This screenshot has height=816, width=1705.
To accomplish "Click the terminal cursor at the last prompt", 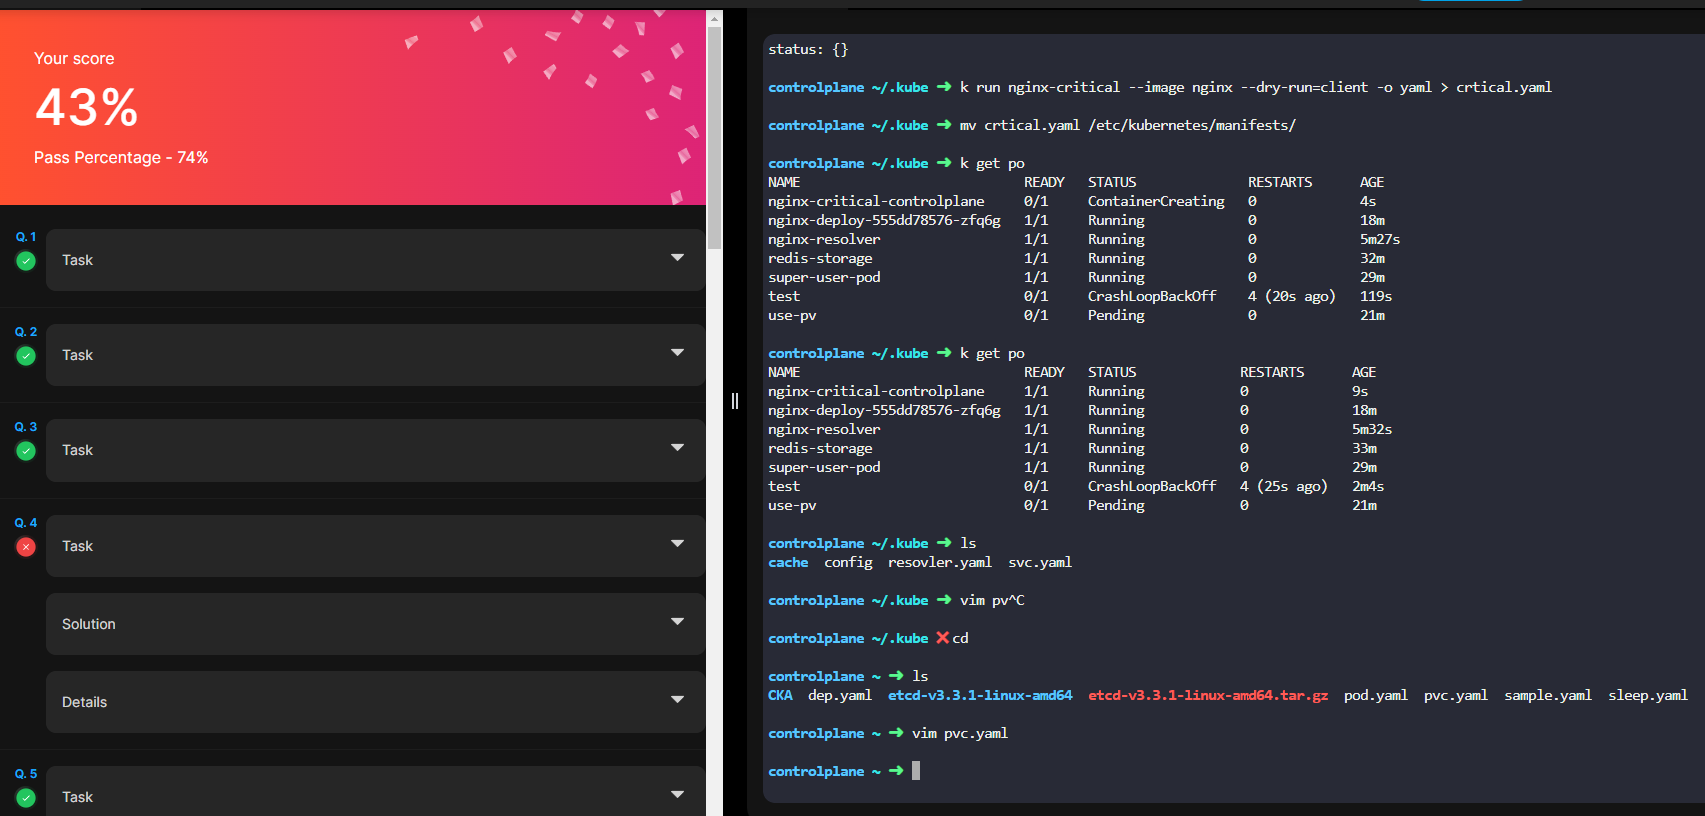I will 916,771.
